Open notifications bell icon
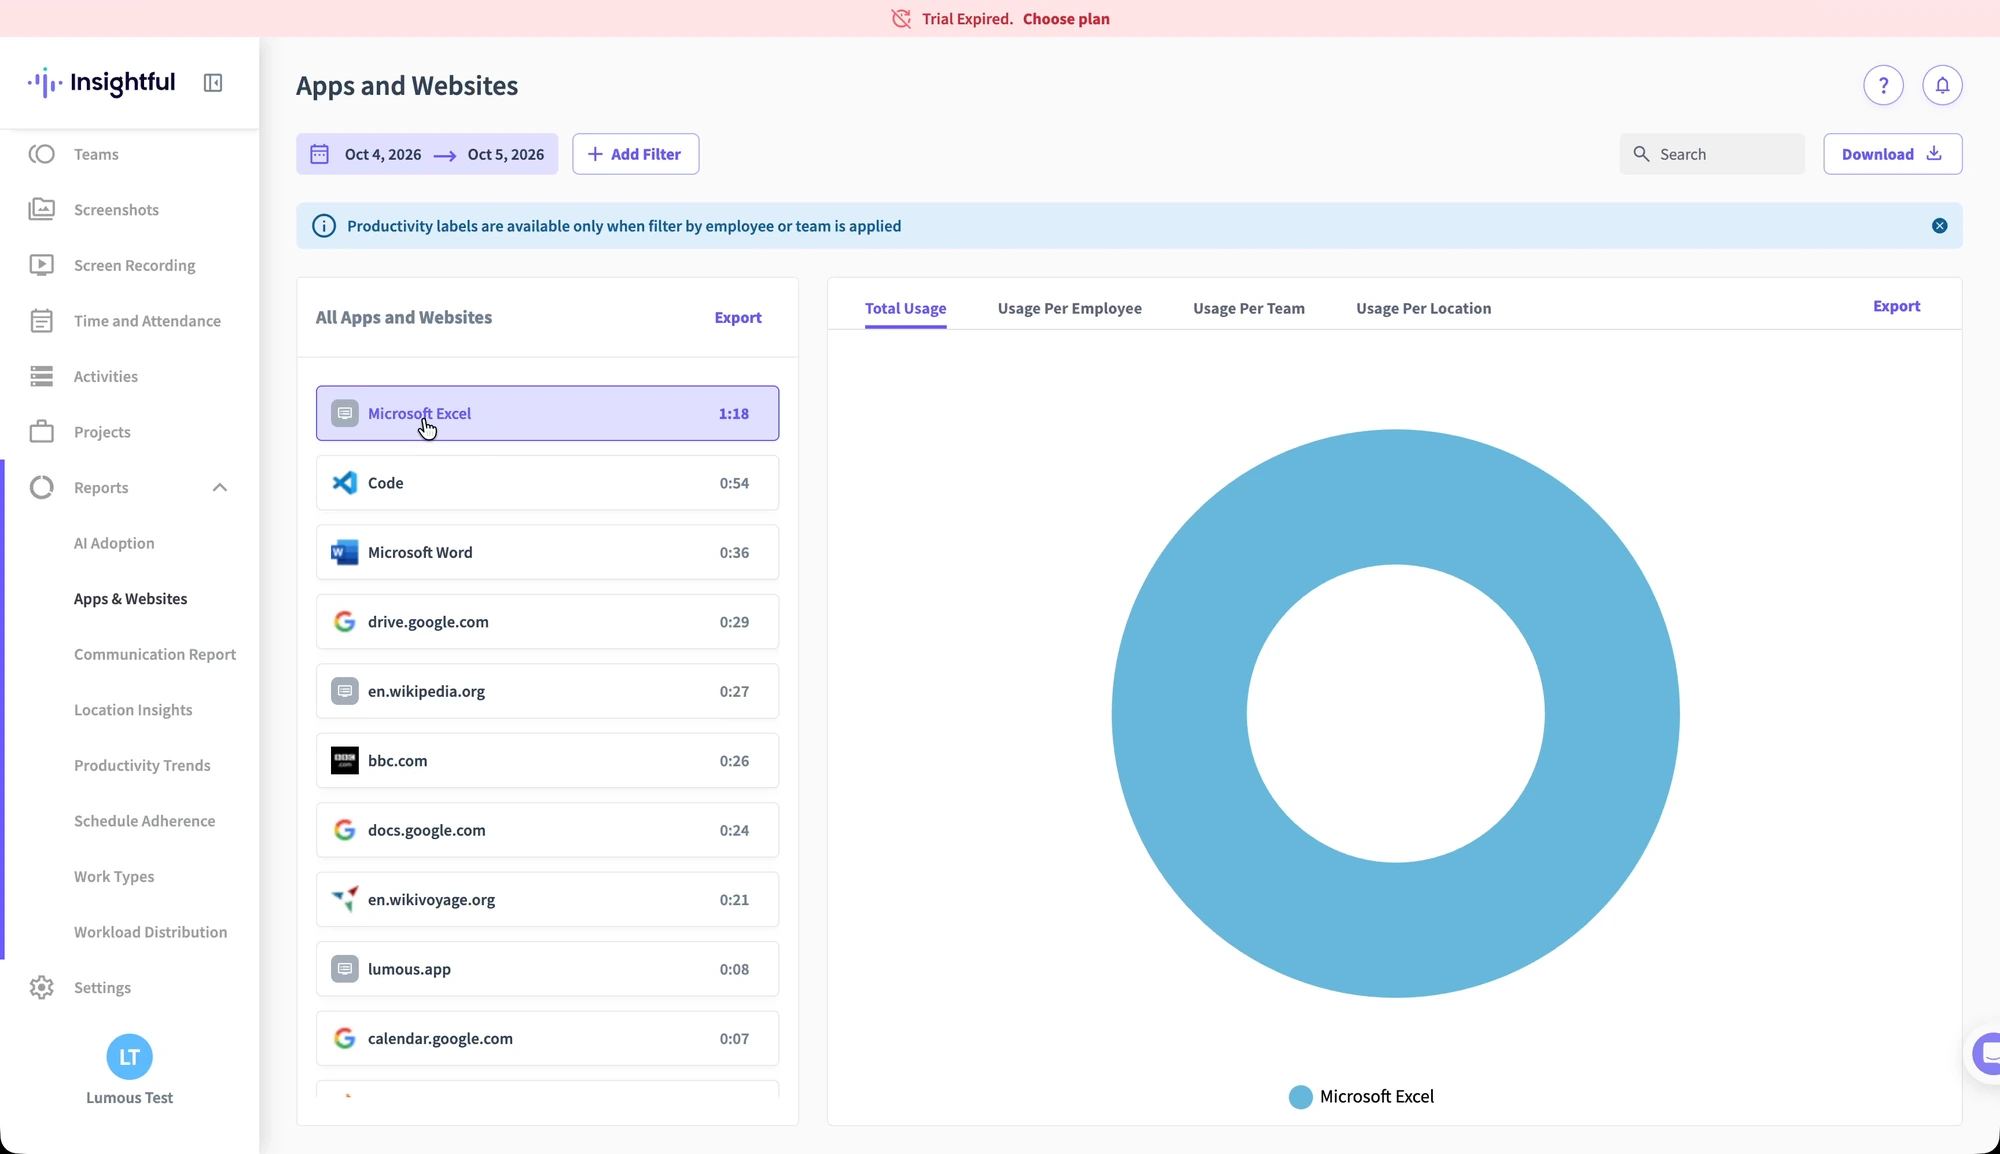The image size is (2000, 1154). pos(1942,85)
